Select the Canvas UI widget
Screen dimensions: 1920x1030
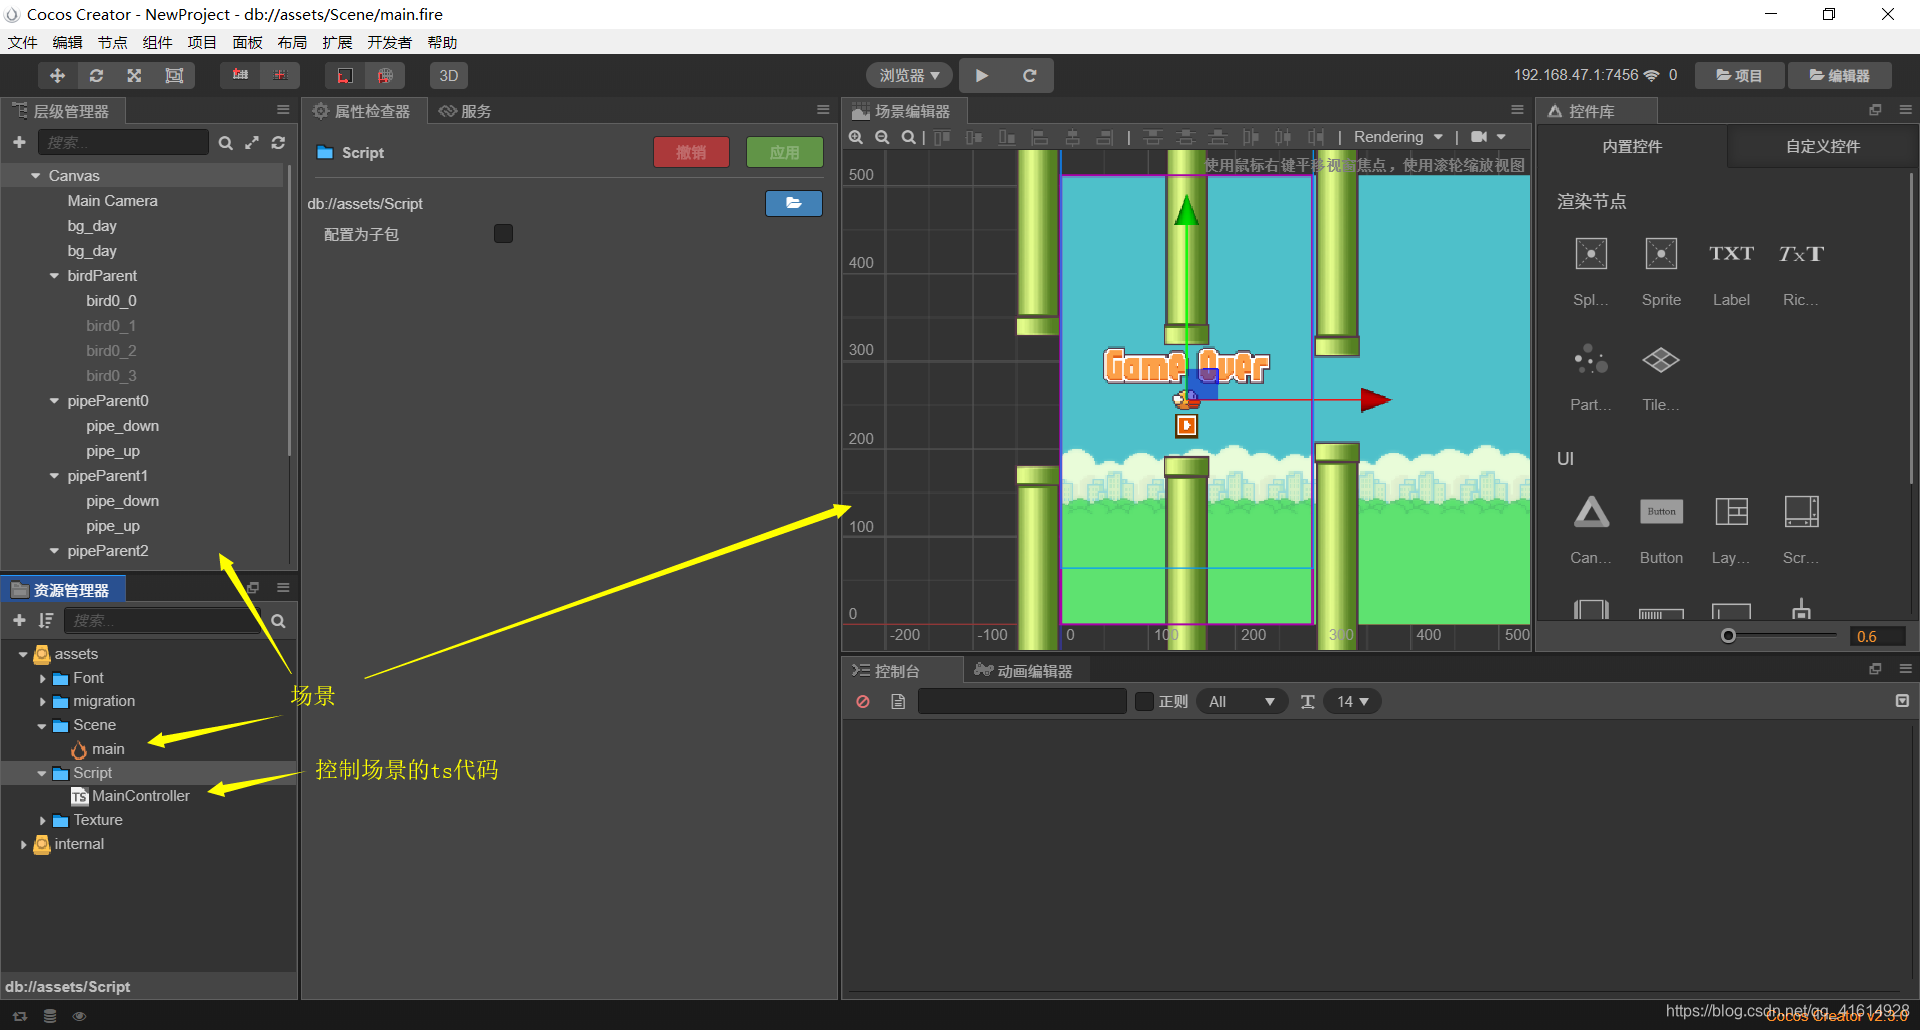pyautogui.click(x=1591, y=529)
